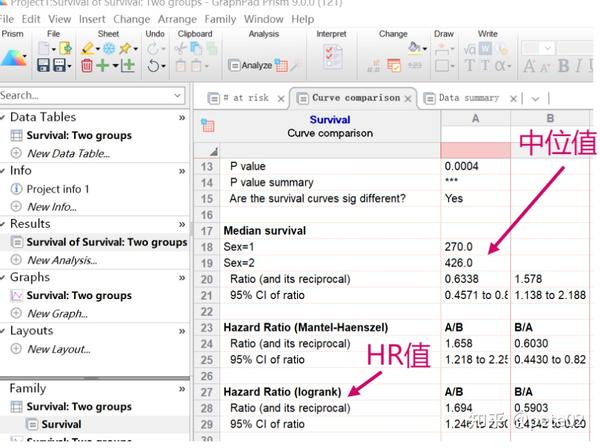Highlight the sheet with the marker icon
The height and width of the screenshot is (448, 600).
88,49
